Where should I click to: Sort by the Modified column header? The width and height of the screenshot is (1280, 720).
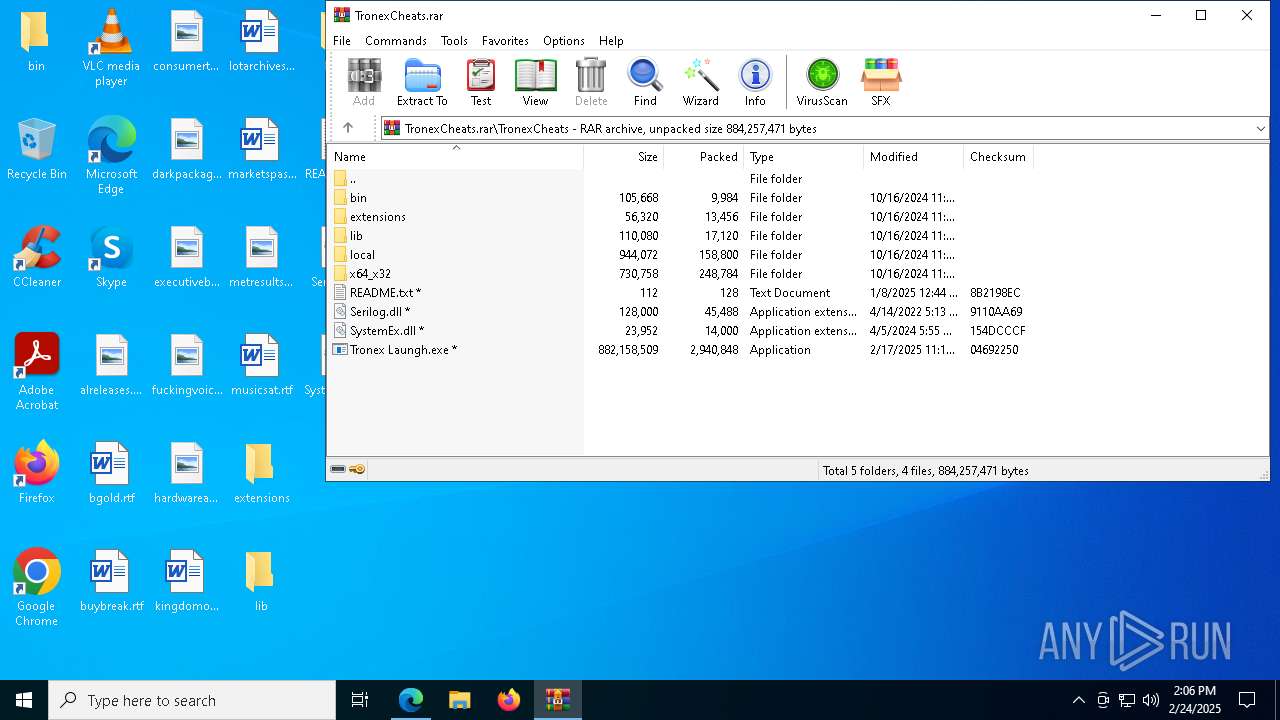[914, 157]
